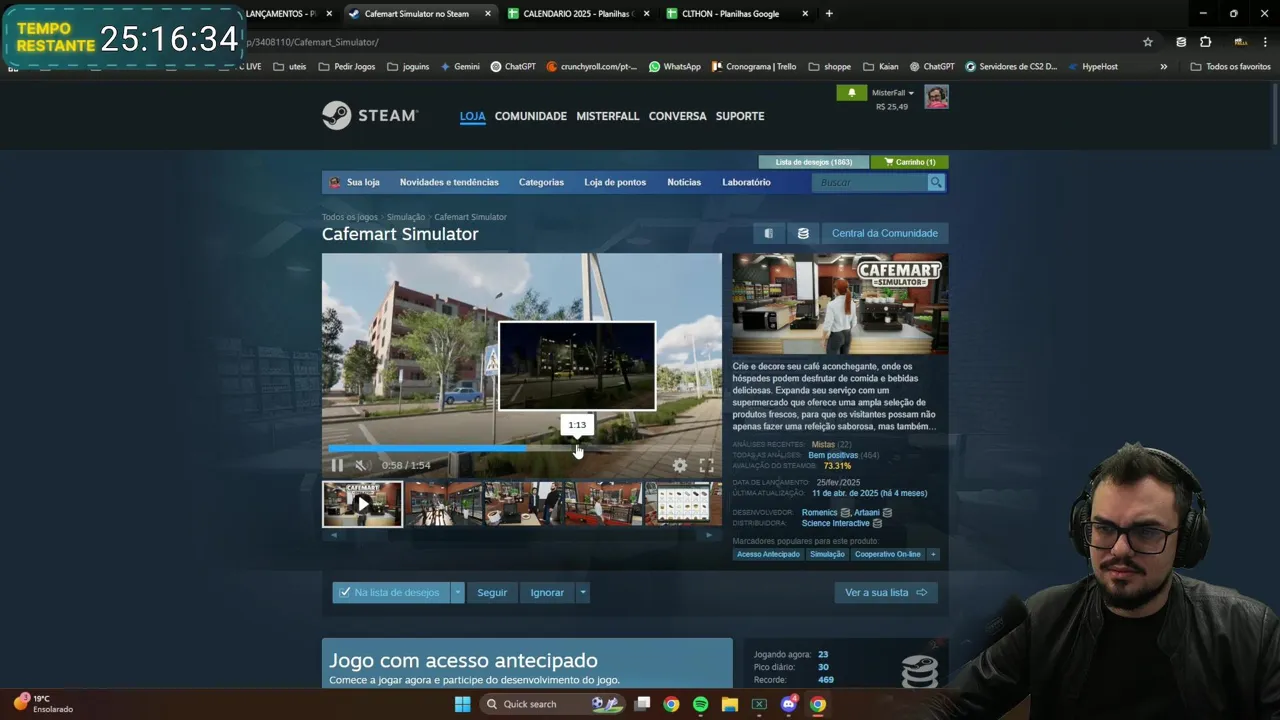
Task: Open the fourth screenshot thumbnail
Action: (604, 504)
